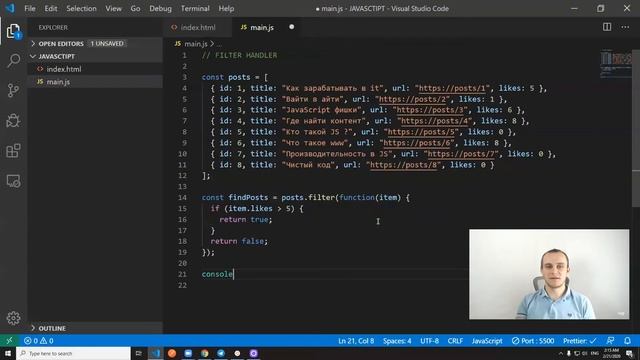Change line endings via CRLF
Viewport: 640px width, 360px height.
point(455,340)
